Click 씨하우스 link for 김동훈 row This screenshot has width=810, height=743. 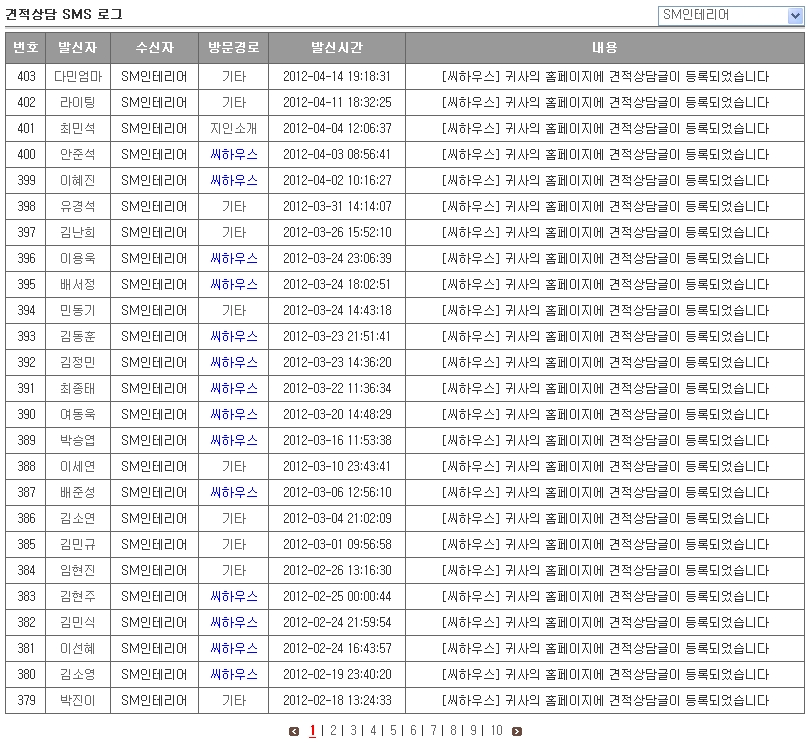pyautogui.click(x=233, y=336)
